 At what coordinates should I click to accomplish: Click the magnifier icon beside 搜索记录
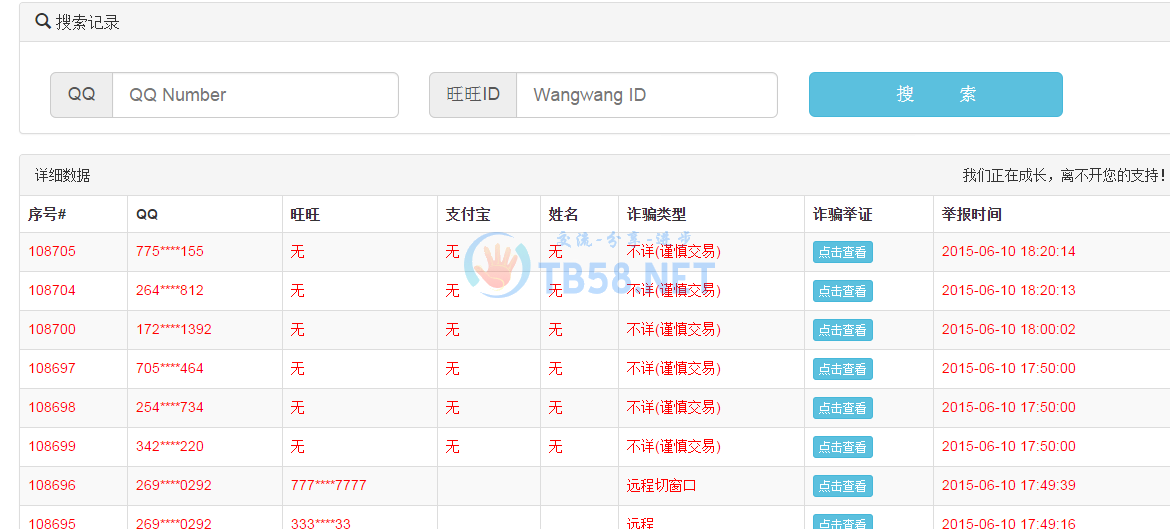(43, 22)
